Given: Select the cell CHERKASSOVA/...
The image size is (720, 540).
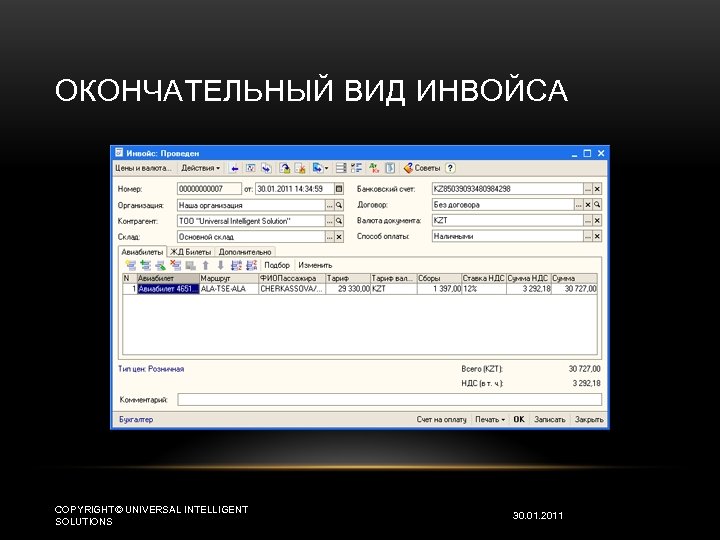Looking at the screenshot, I should point(292,289).
